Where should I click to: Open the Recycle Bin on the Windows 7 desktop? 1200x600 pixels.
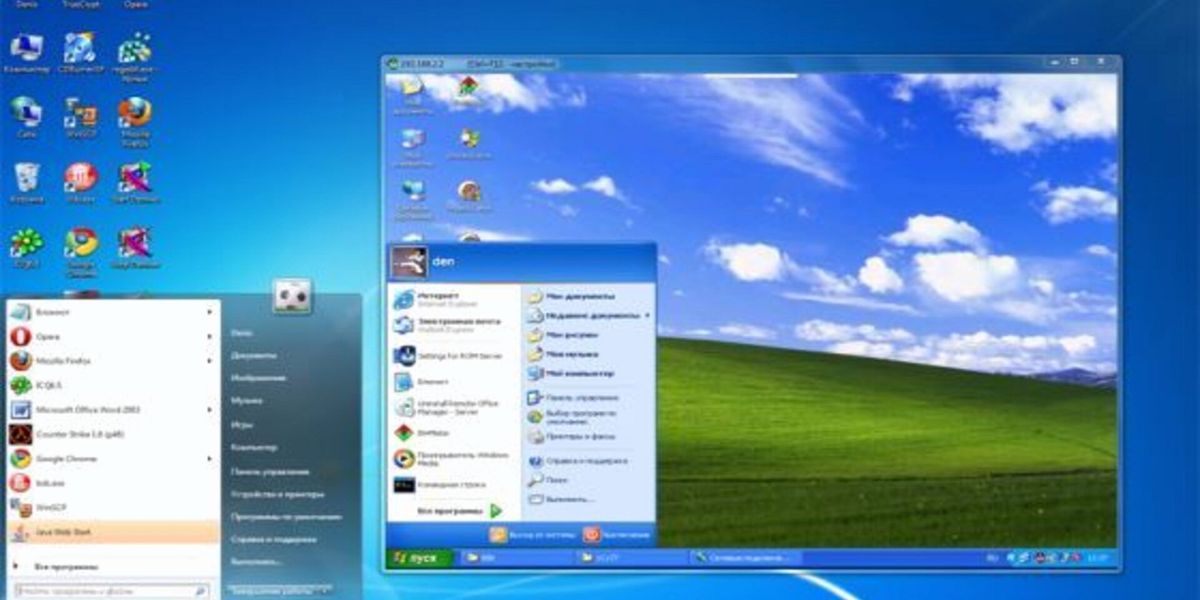click(26, 182)
